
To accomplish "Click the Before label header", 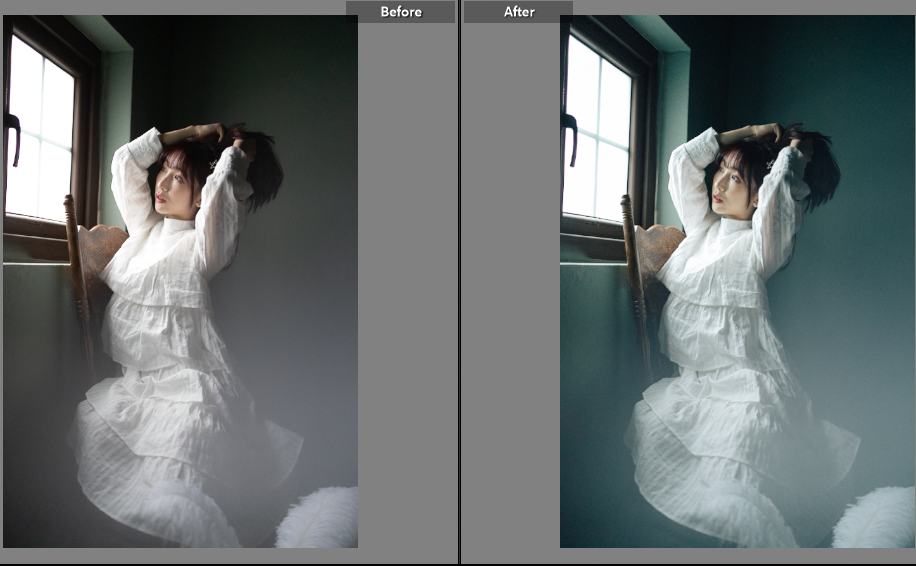I will 400,12.
